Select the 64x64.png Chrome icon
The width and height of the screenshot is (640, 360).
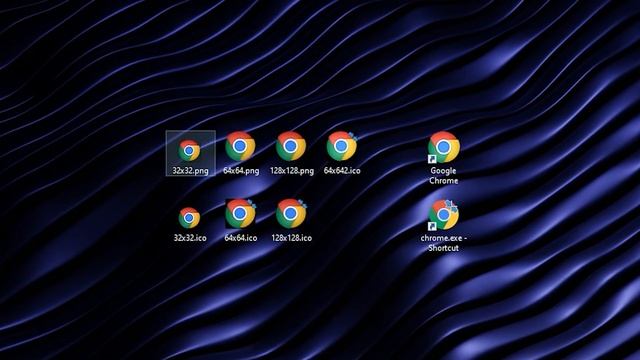[240, 146]
